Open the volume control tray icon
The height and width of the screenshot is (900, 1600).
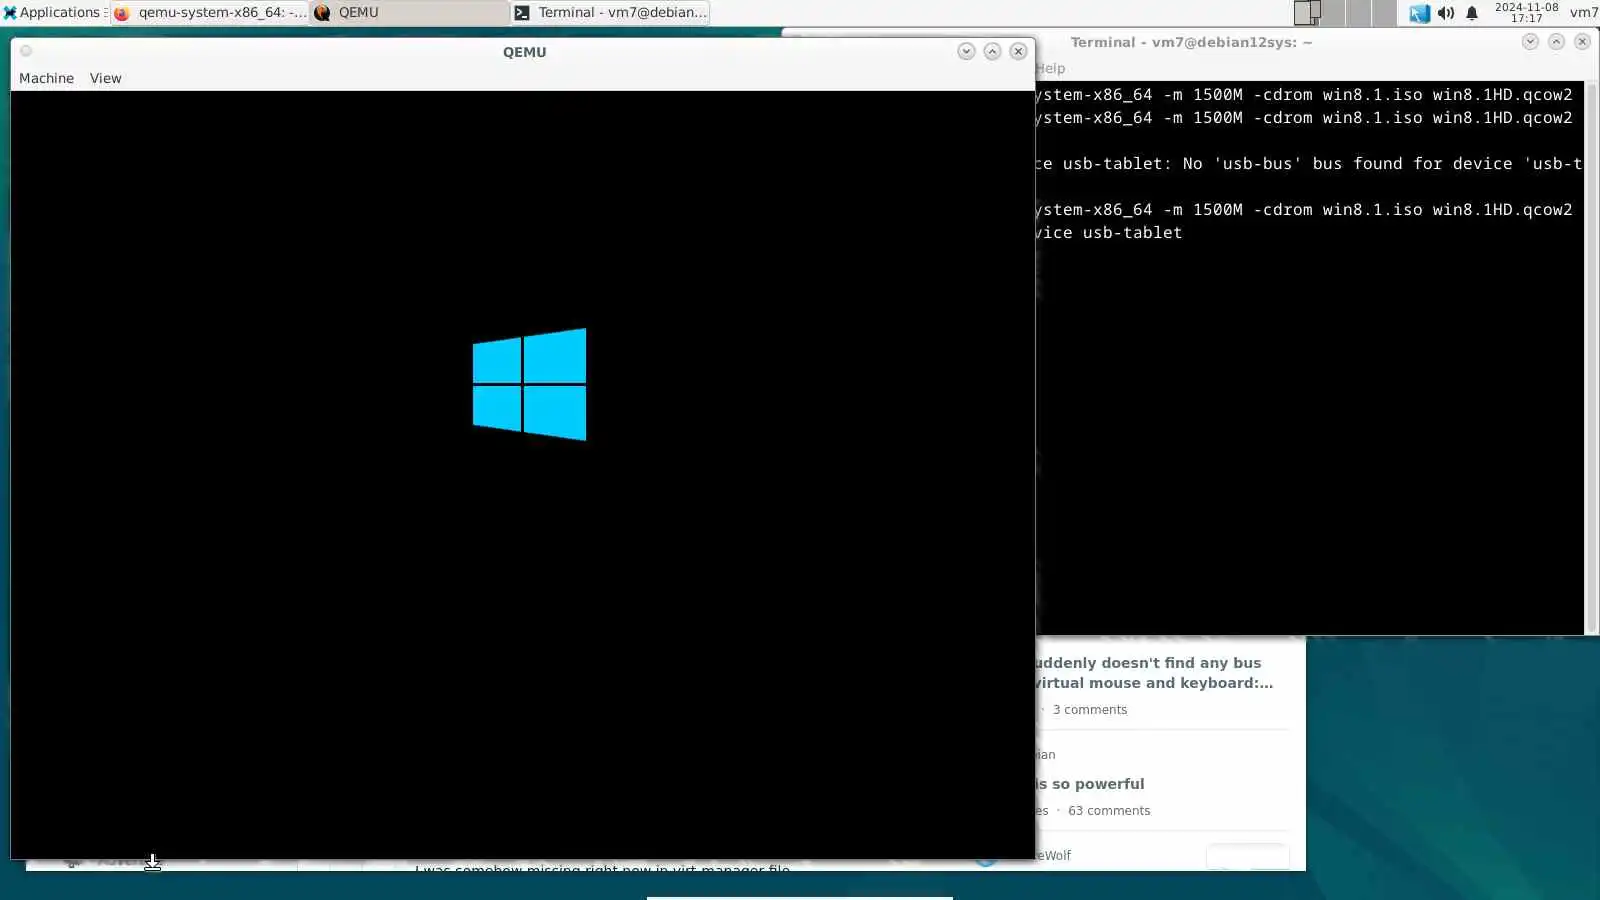(1446, 13)
